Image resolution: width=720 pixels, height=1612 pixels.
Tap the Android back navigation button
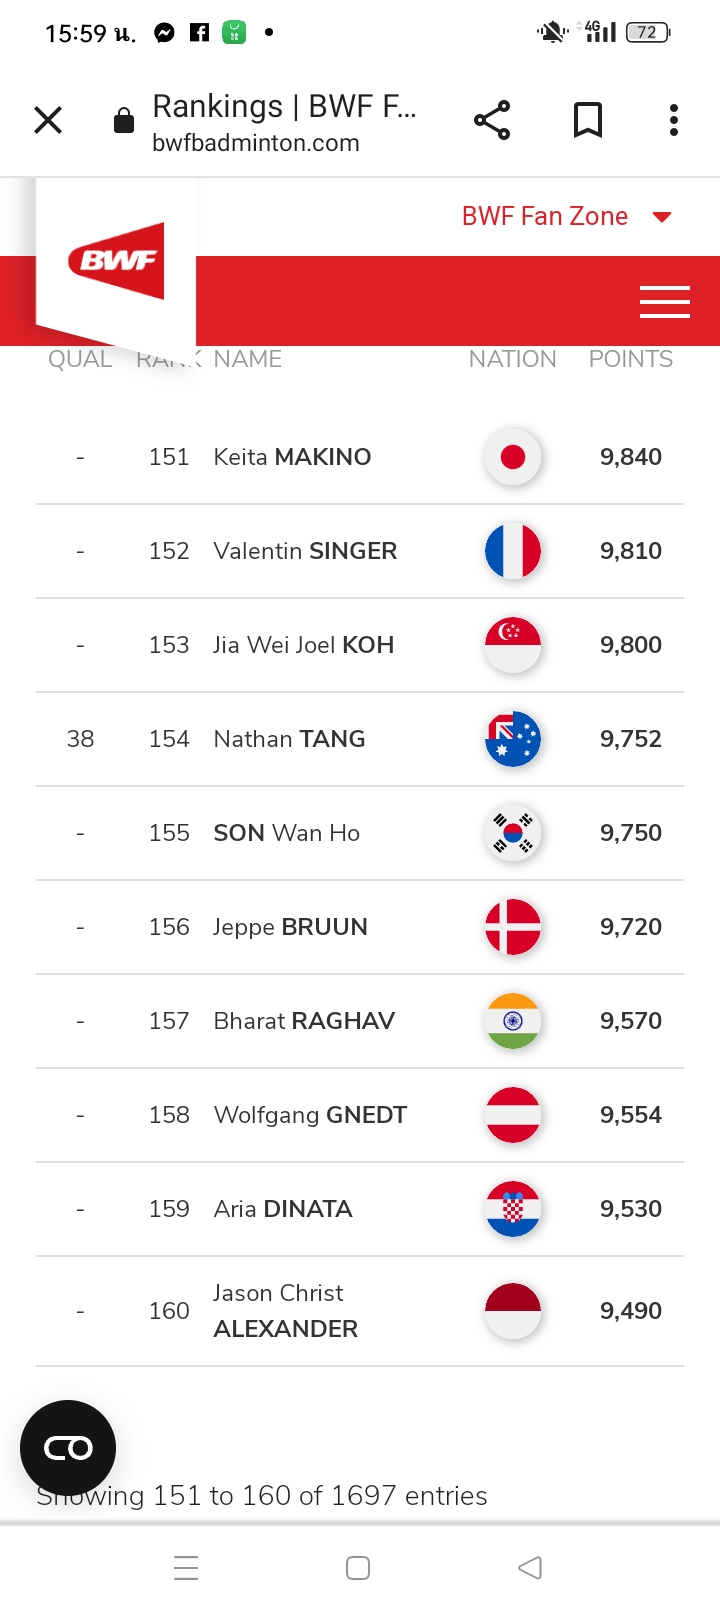(530, 1567)
